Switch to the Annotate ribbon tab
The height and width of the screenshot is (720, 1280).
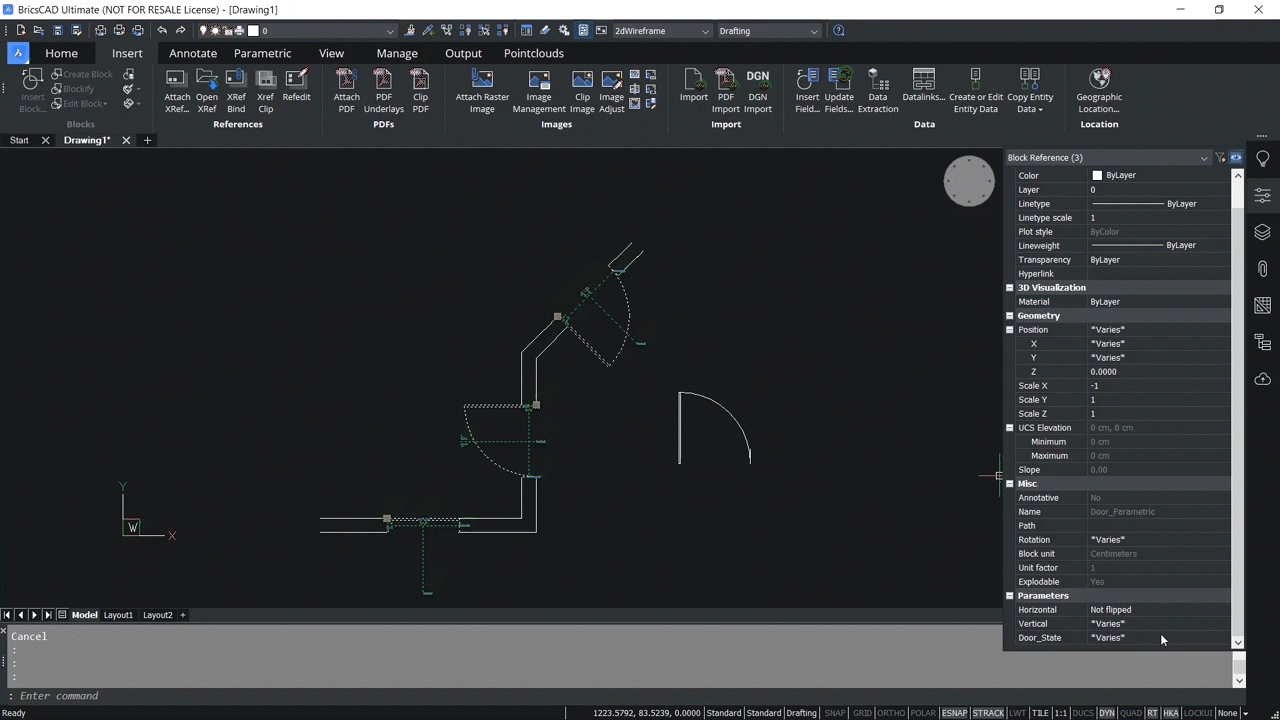(193, 53)
